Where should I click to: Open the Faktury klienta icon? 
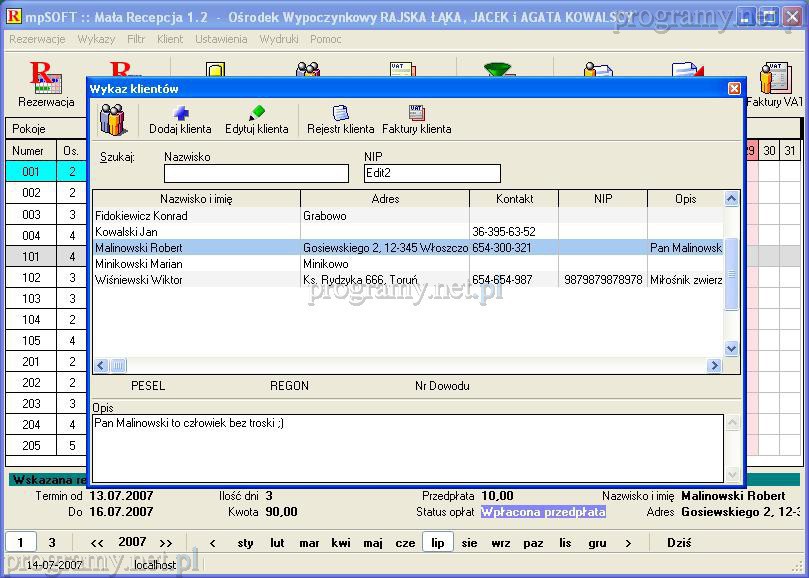(x=416, y=114)
